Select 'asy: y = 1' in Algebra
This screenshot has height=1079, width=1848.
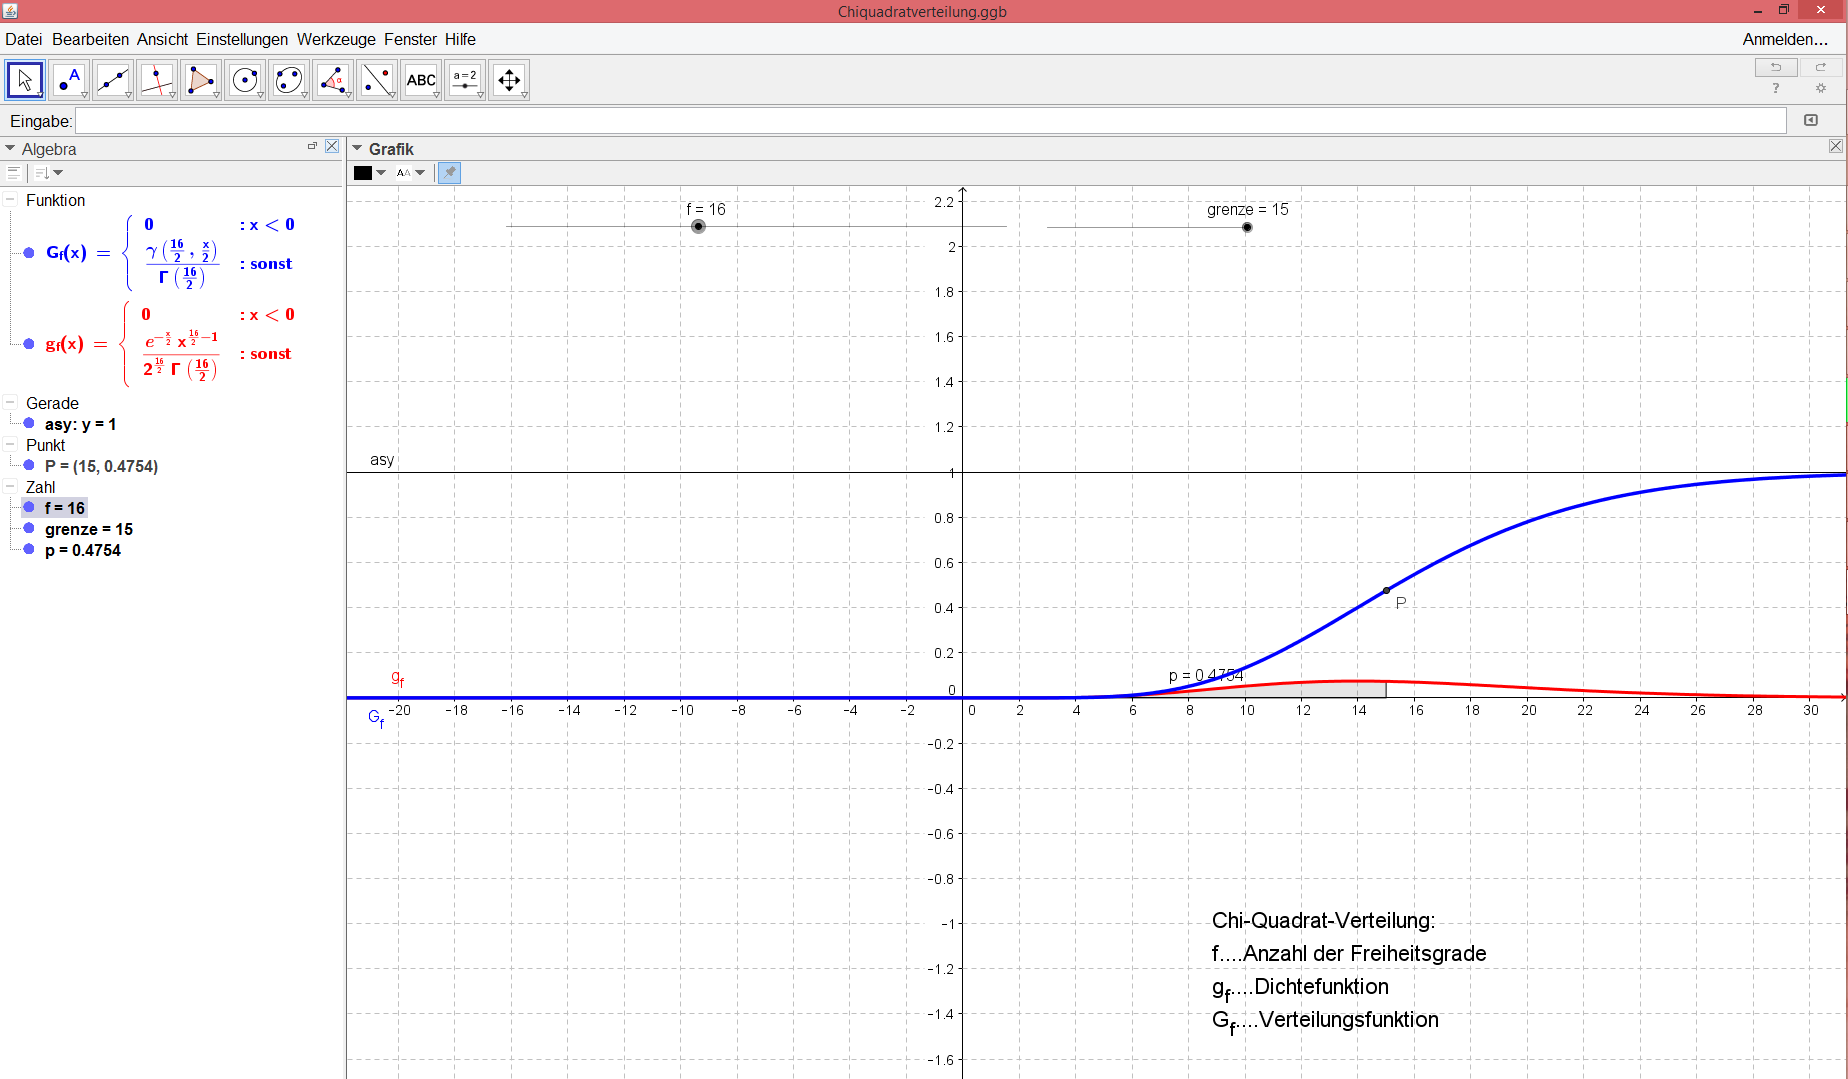[x=80, y=424]
